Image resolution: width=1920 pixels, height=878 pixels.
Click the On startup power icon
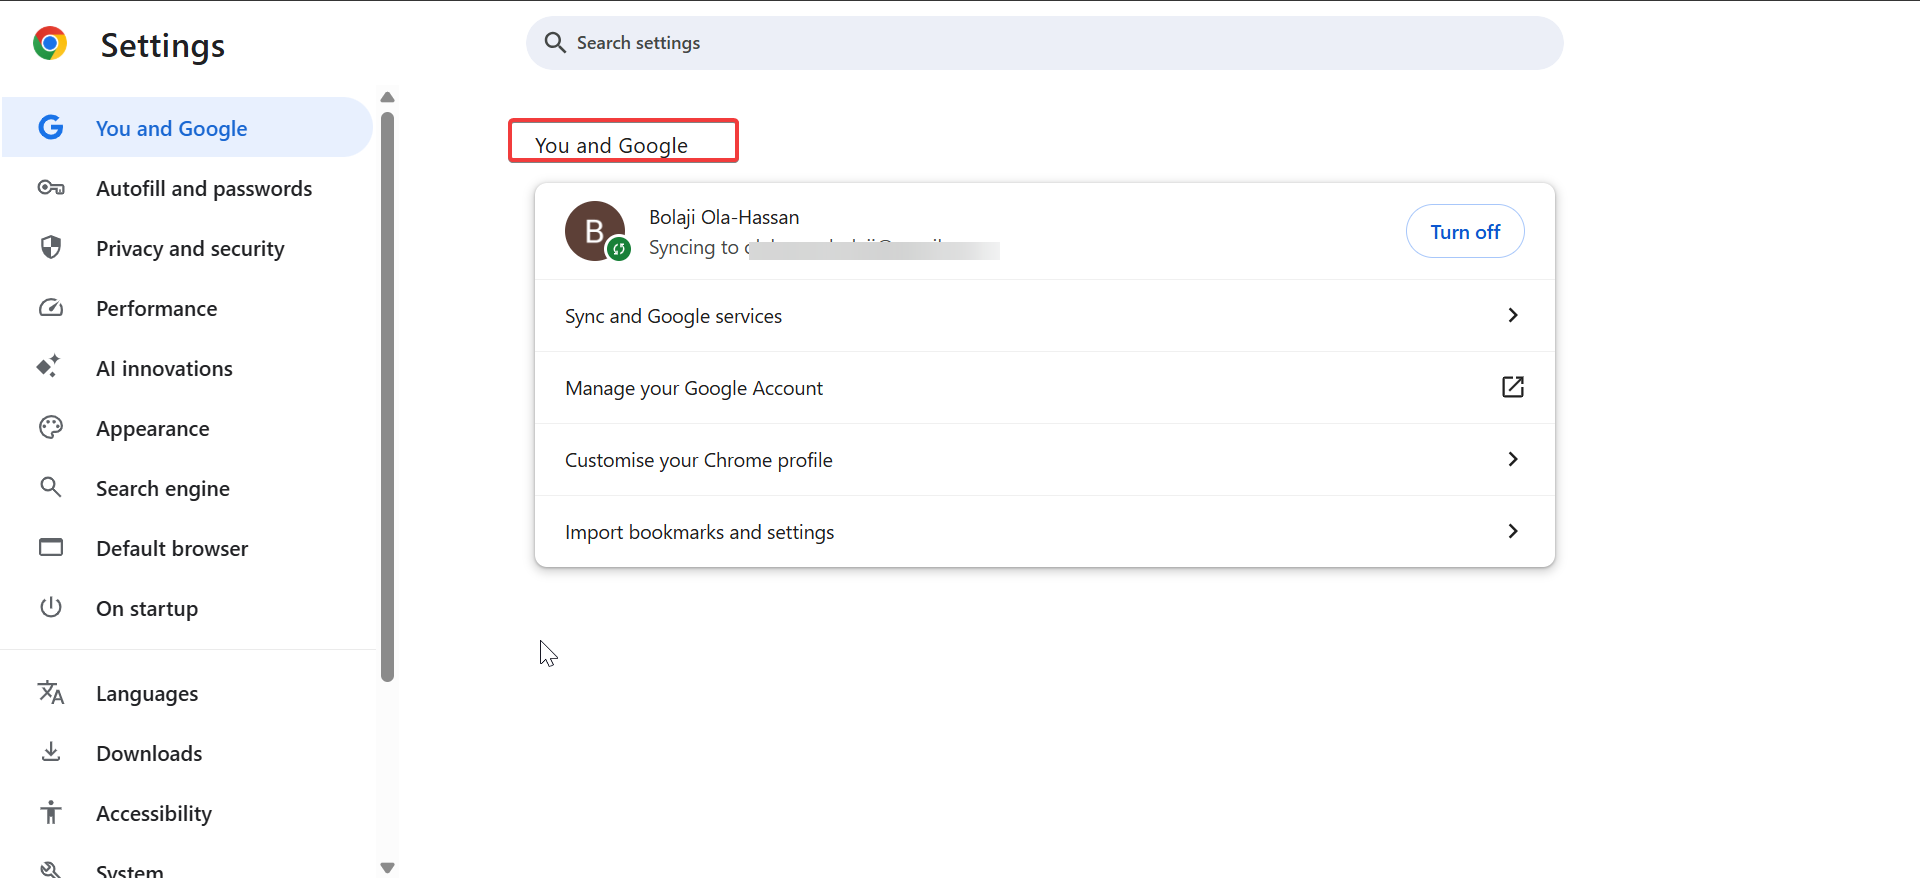pyautogui.click(x=51, y=607)
